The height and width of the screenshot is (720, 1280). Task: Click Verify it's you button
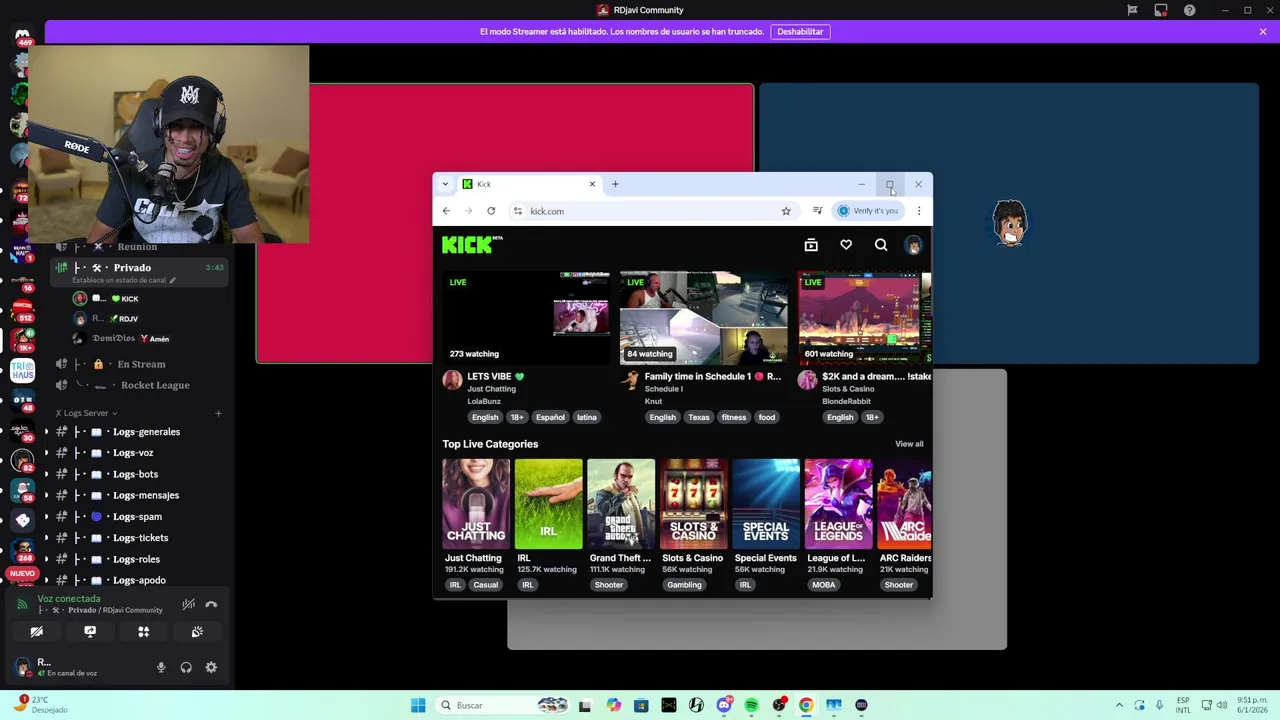[868, 211]
